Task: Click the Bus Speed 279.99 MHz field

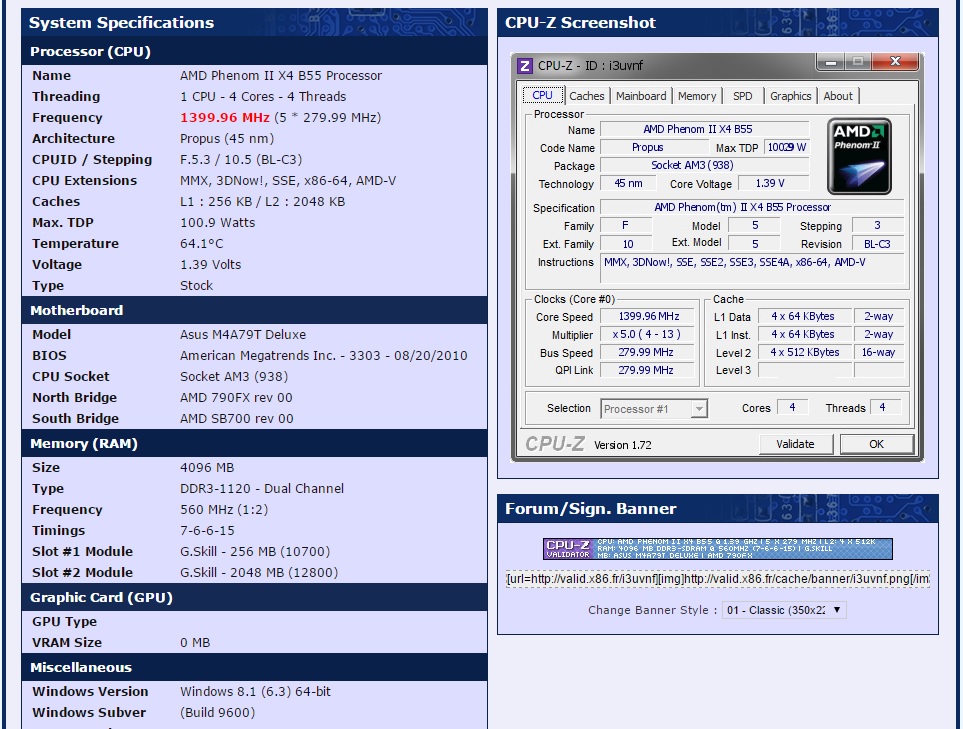Action: pyautogui.click(x=648, y=352)
